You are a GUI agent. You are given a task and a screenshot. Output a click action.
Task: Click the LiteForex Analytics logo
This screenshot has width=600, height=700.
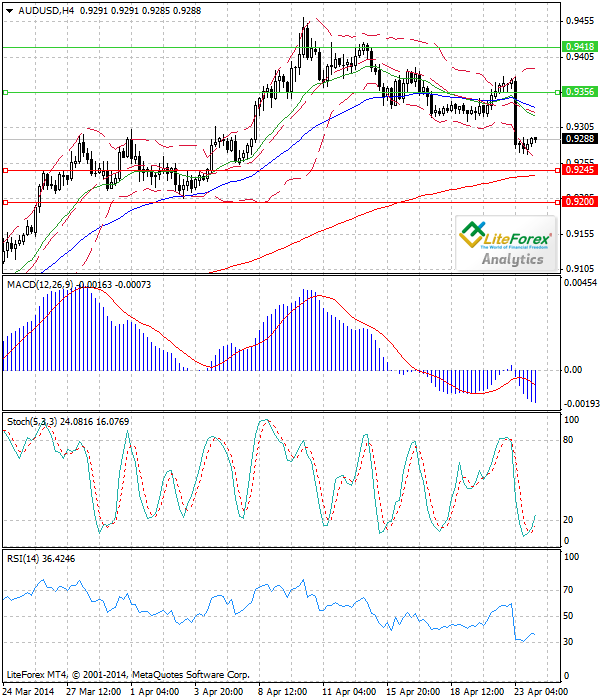point(507,244)
